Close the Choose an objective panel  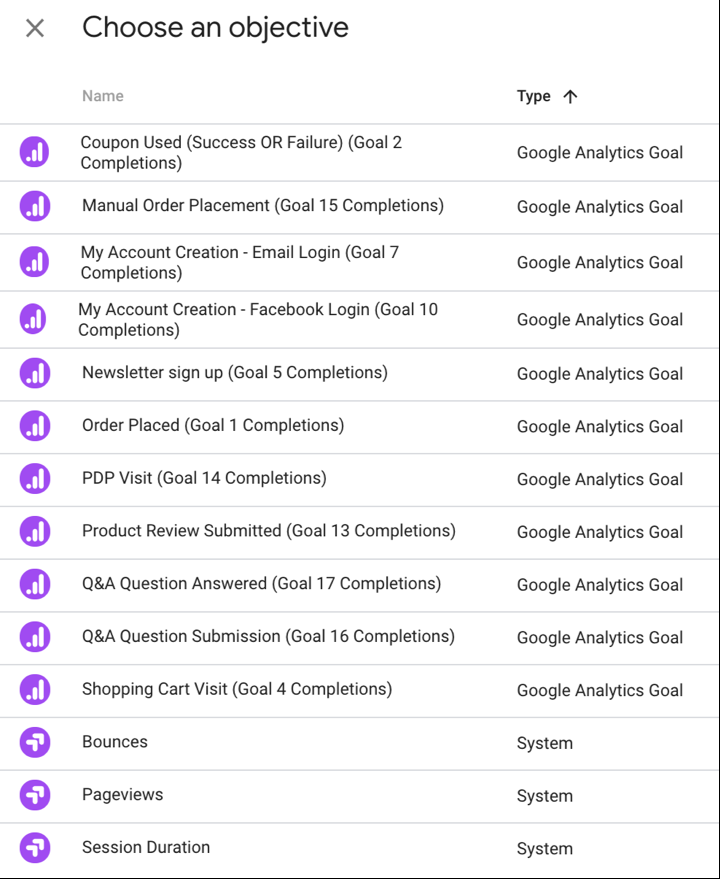(35, 28)
